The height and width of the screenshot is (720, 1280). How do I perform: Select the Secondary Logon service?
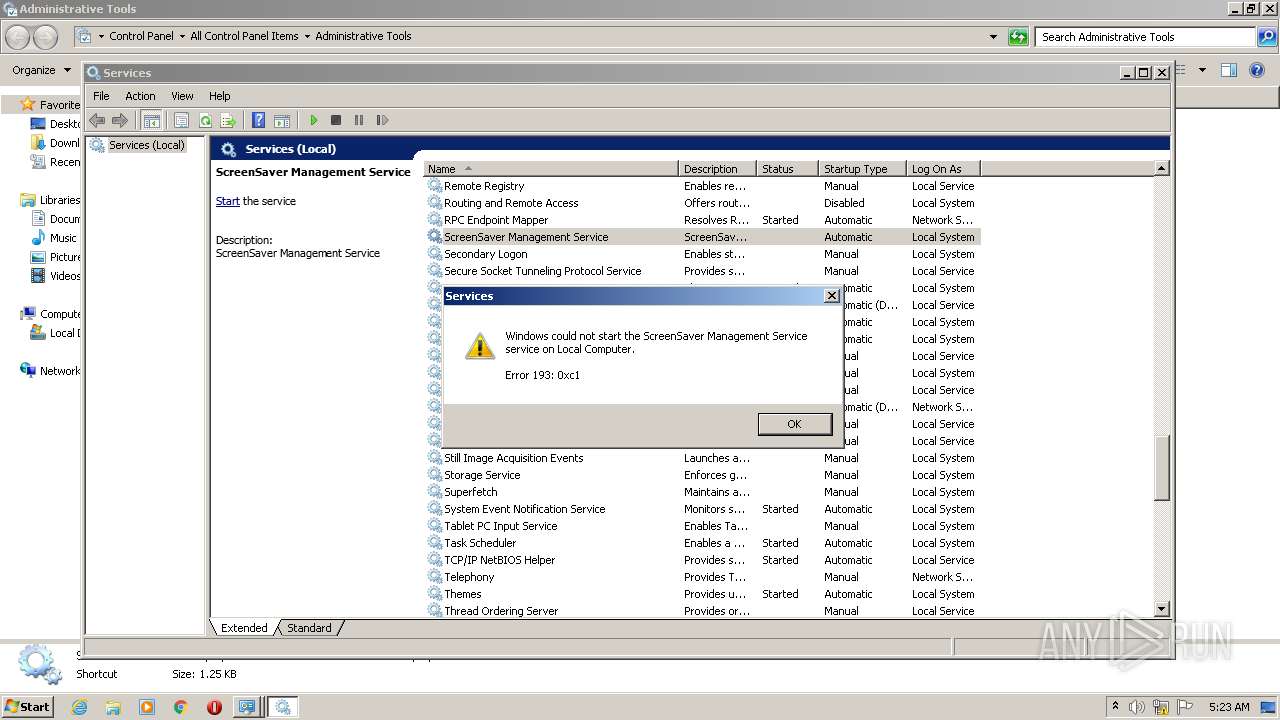click(x=702, y=254)
